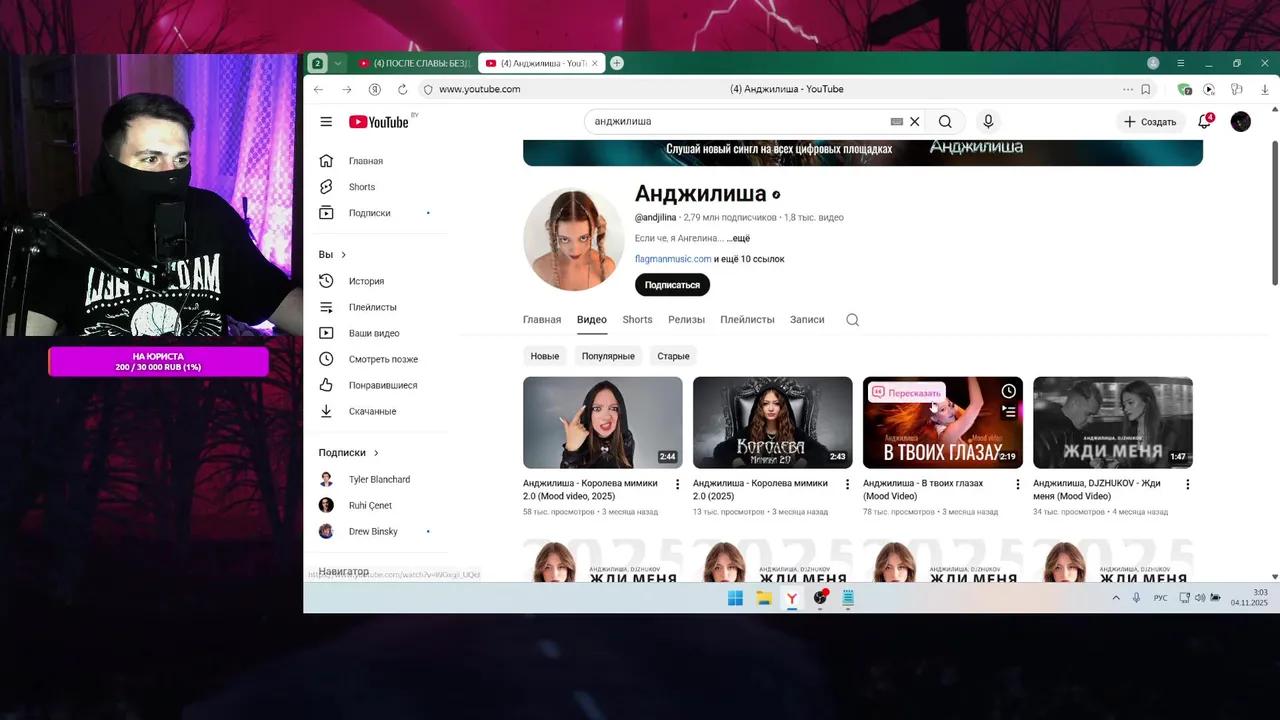Switch to the ПОСЛЕ СЛАВЫ browser tab
1280x720 pixels.
(x=413, y=63)
